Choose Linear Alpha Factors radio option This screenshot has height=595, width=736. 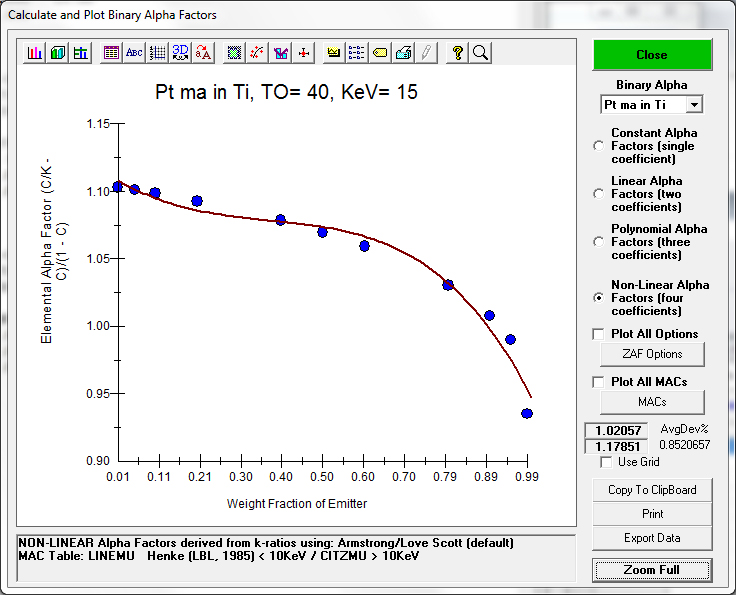coord(599,194)
